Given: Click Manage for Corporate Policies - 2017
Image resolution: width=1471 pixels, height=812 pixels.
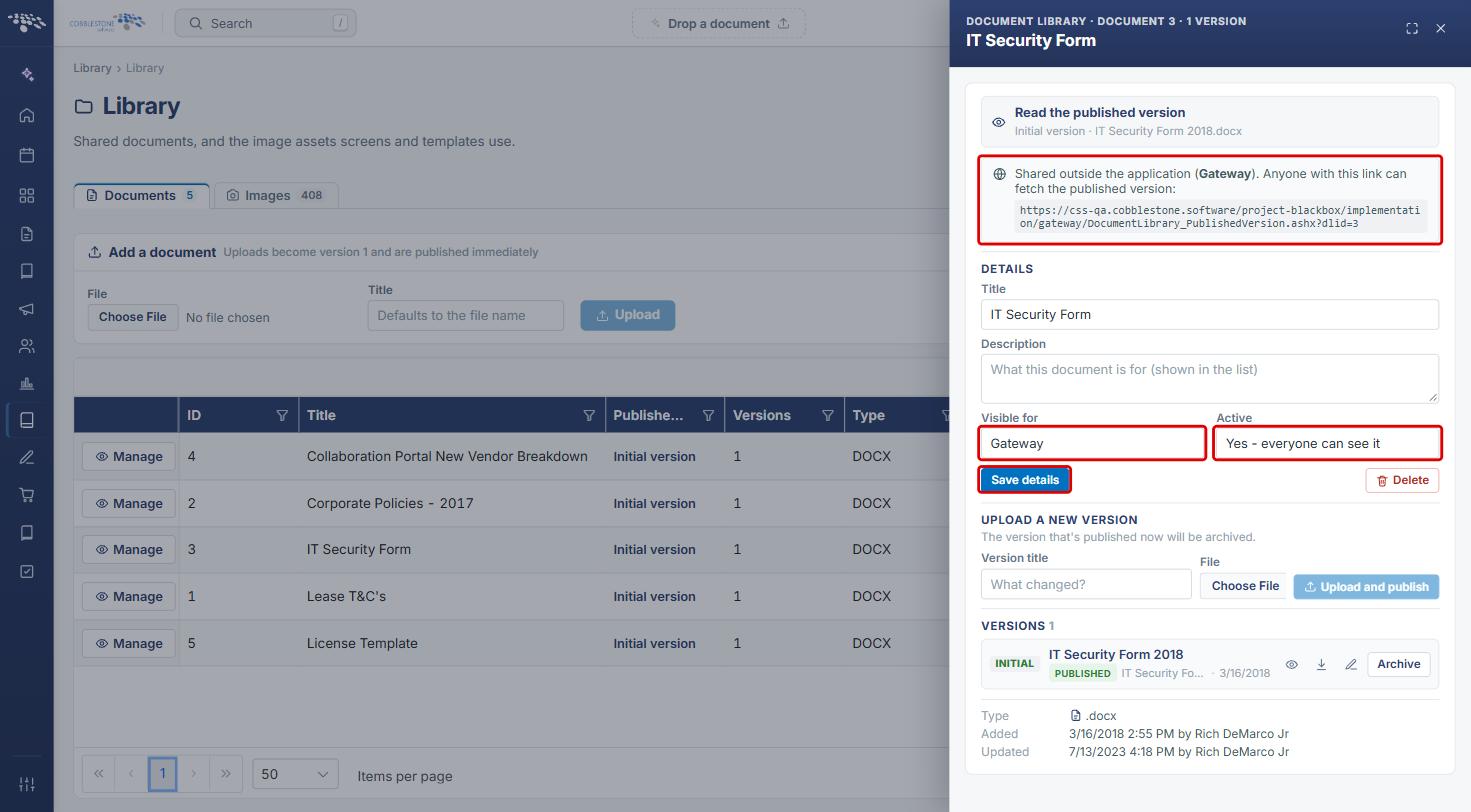Looking at the screenshot, I should click(129, 503).
